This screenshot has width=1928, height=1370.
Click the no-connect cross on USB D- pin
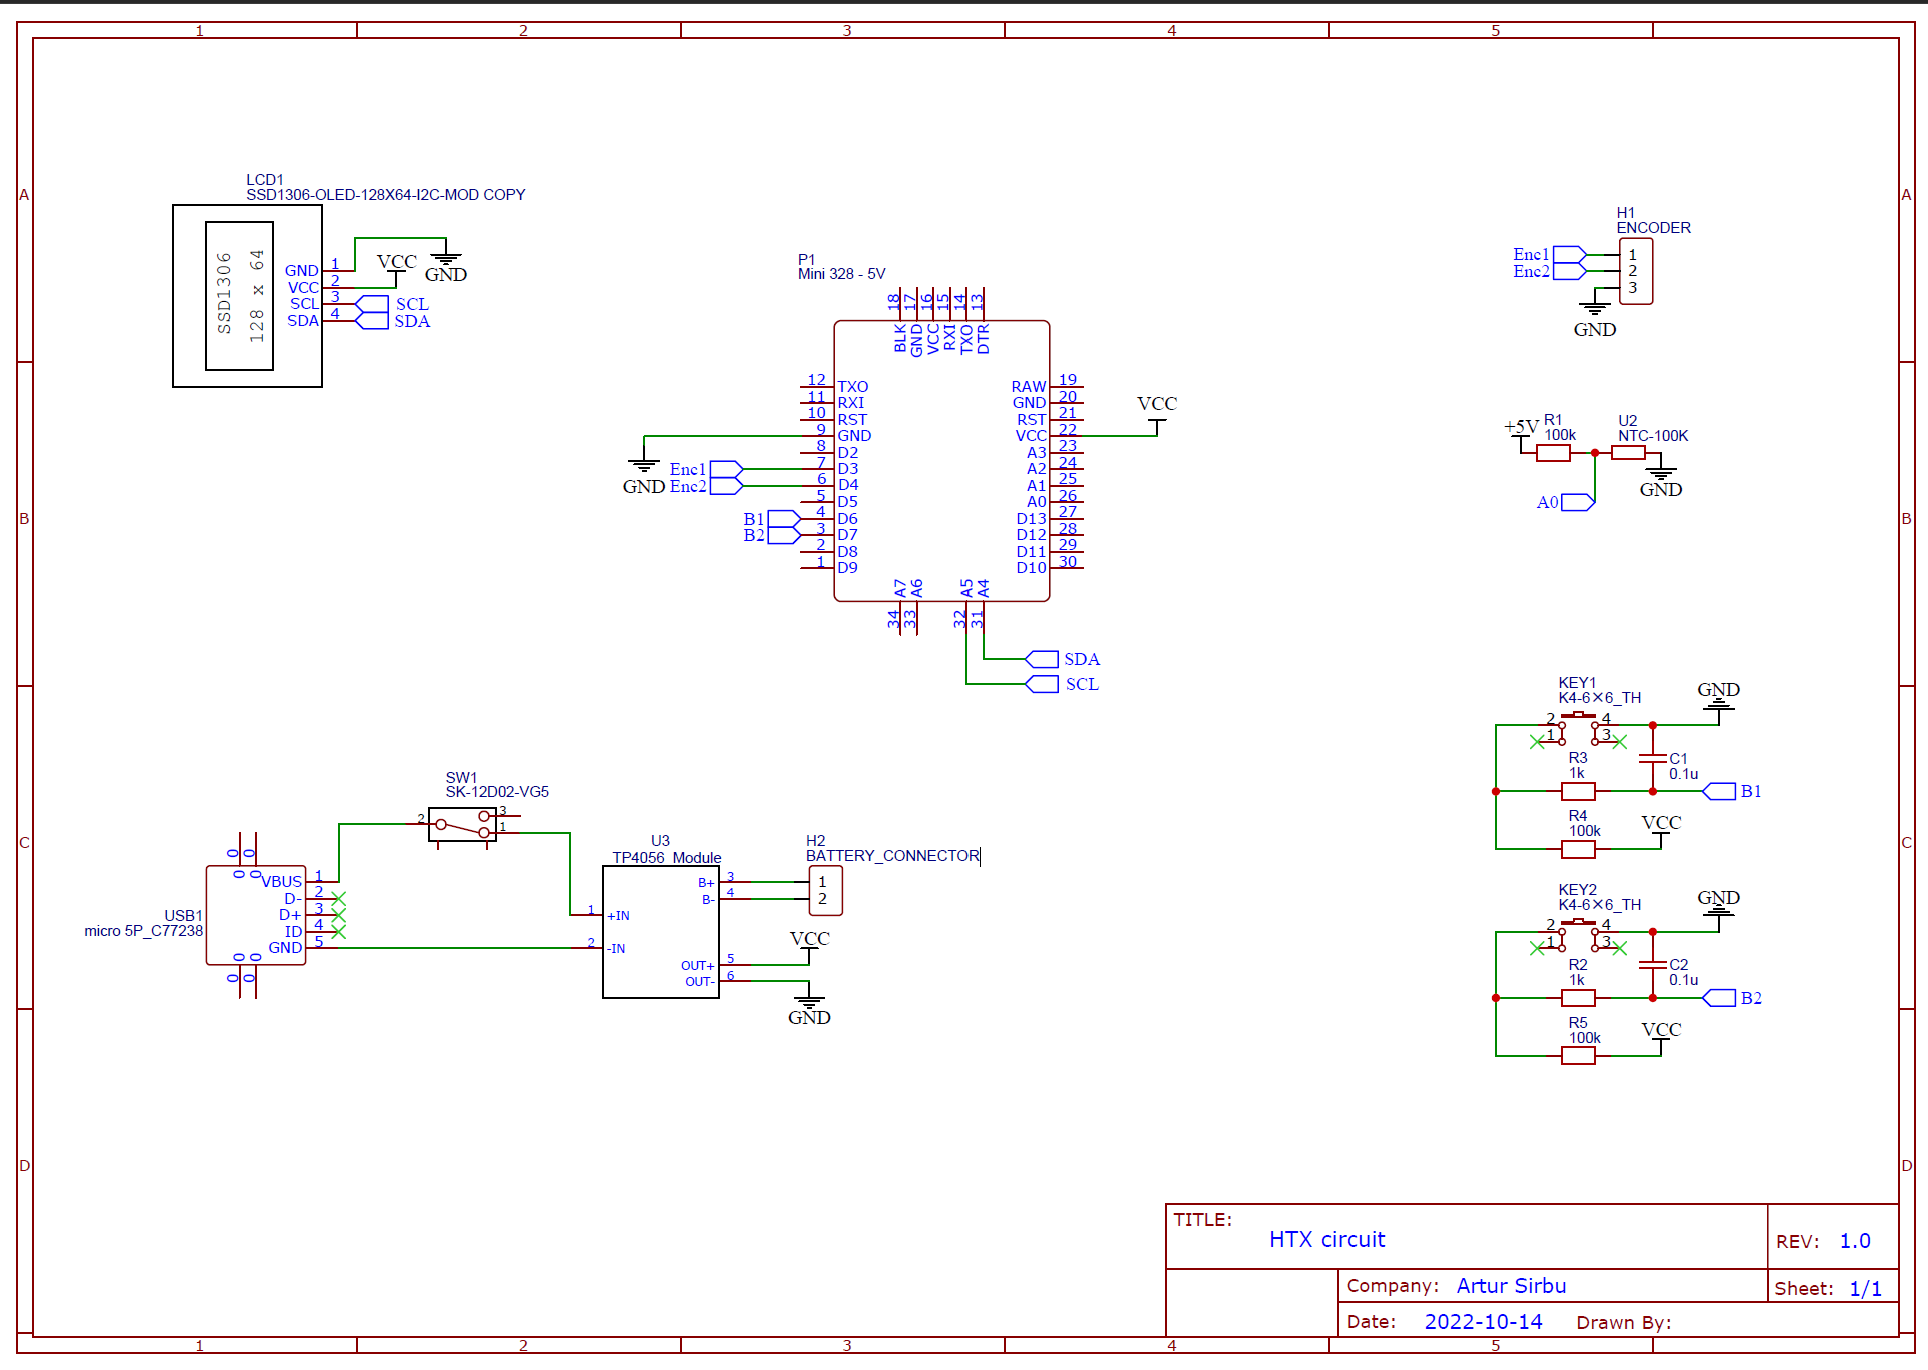pos(338,899)
